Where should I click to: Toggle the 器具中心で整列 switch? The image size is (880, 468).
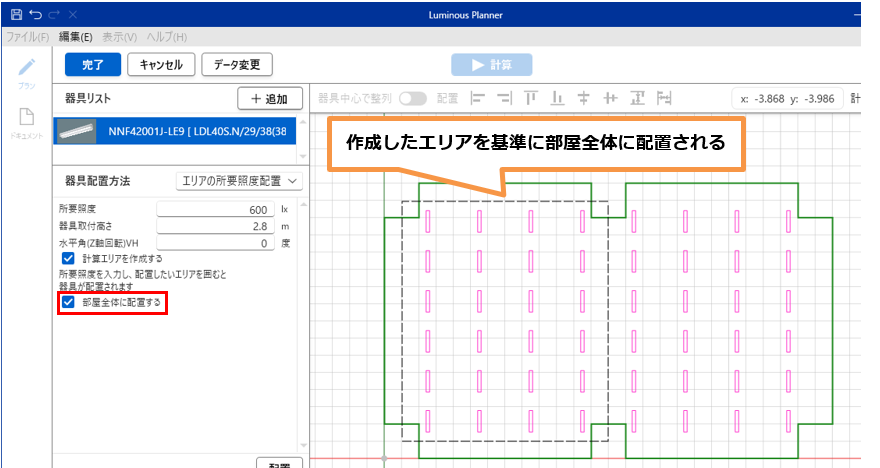(412, 98)
